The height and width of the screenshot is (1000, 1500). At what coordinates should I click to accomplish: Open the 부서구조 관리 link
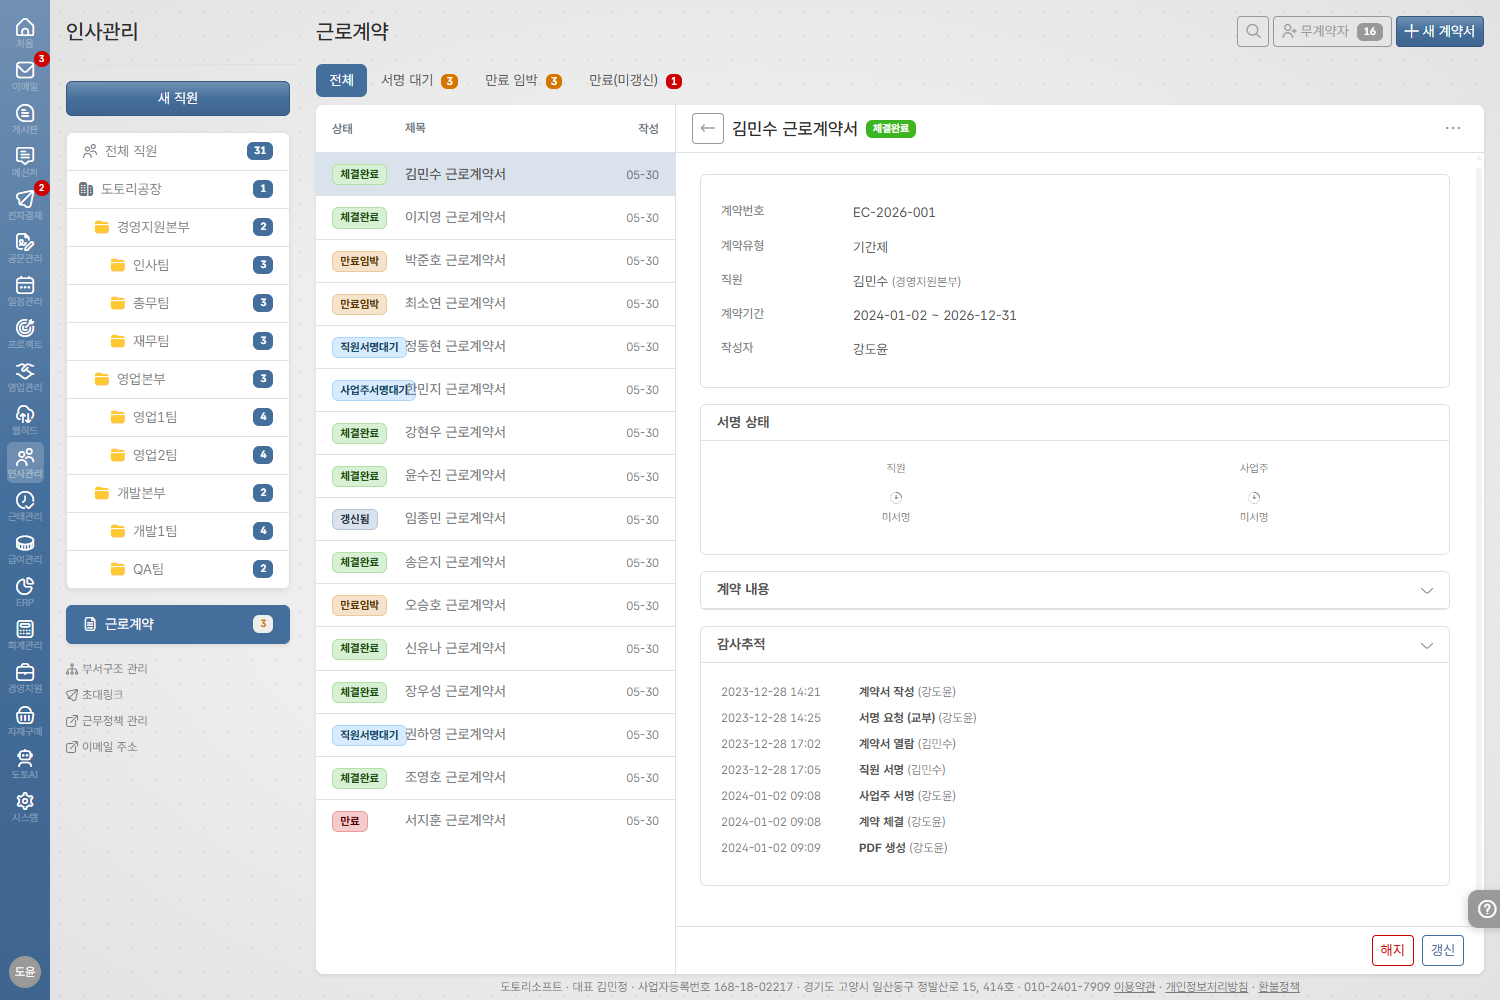(x=107, y=669)
